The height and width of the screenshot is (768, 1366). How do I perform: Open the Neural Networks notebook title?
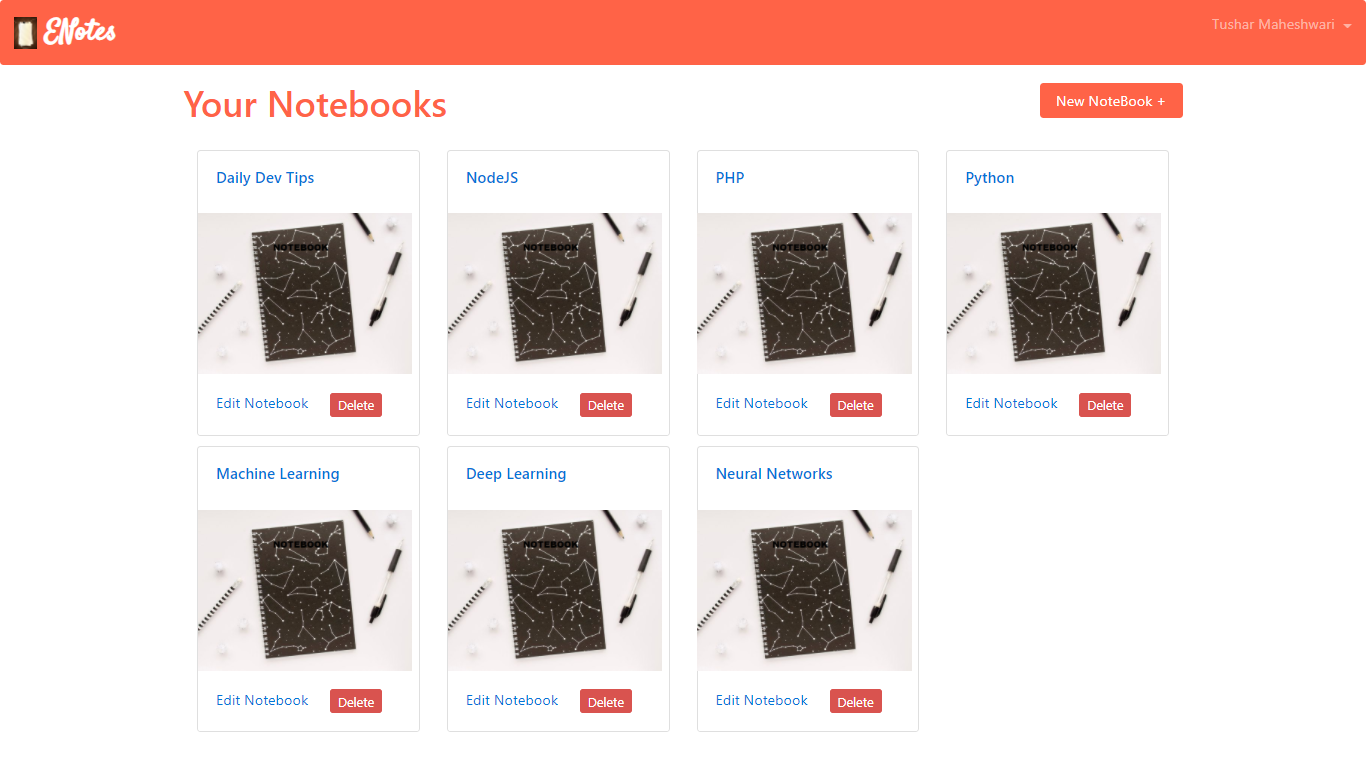pos(774,474)
